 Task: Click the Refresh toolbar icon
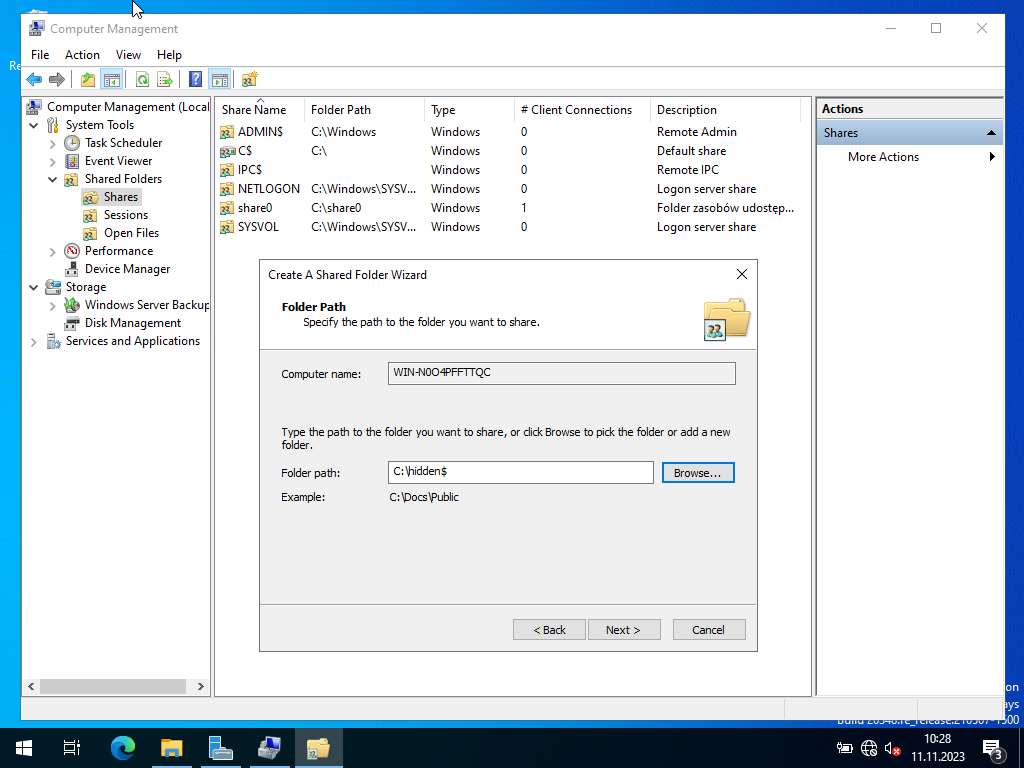[142, 80]
